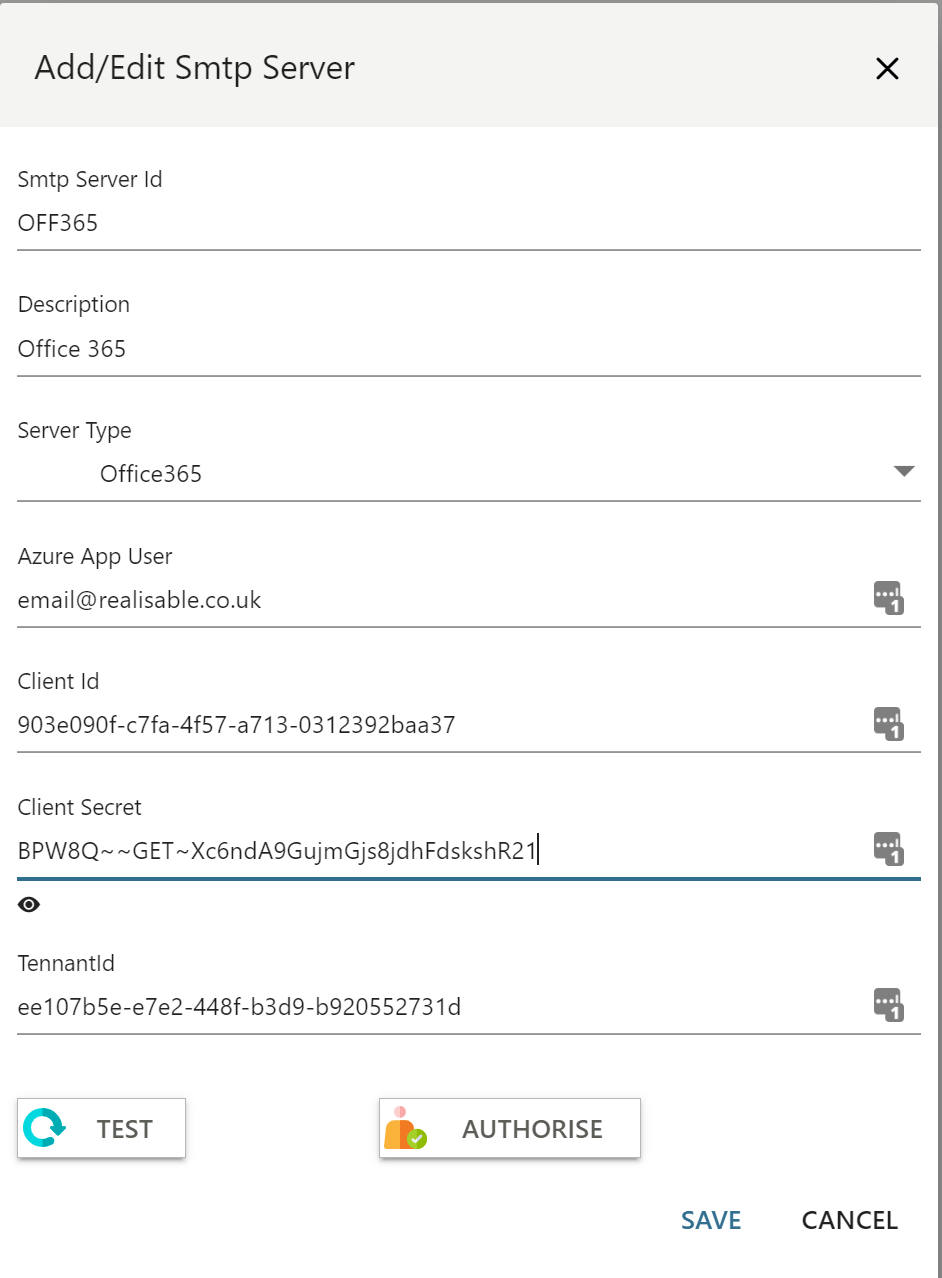Close the Add/Edit Smtp Server dialog
This screenshot has height=1278, width=942.
pyautogui.click(x=887, y=68)
